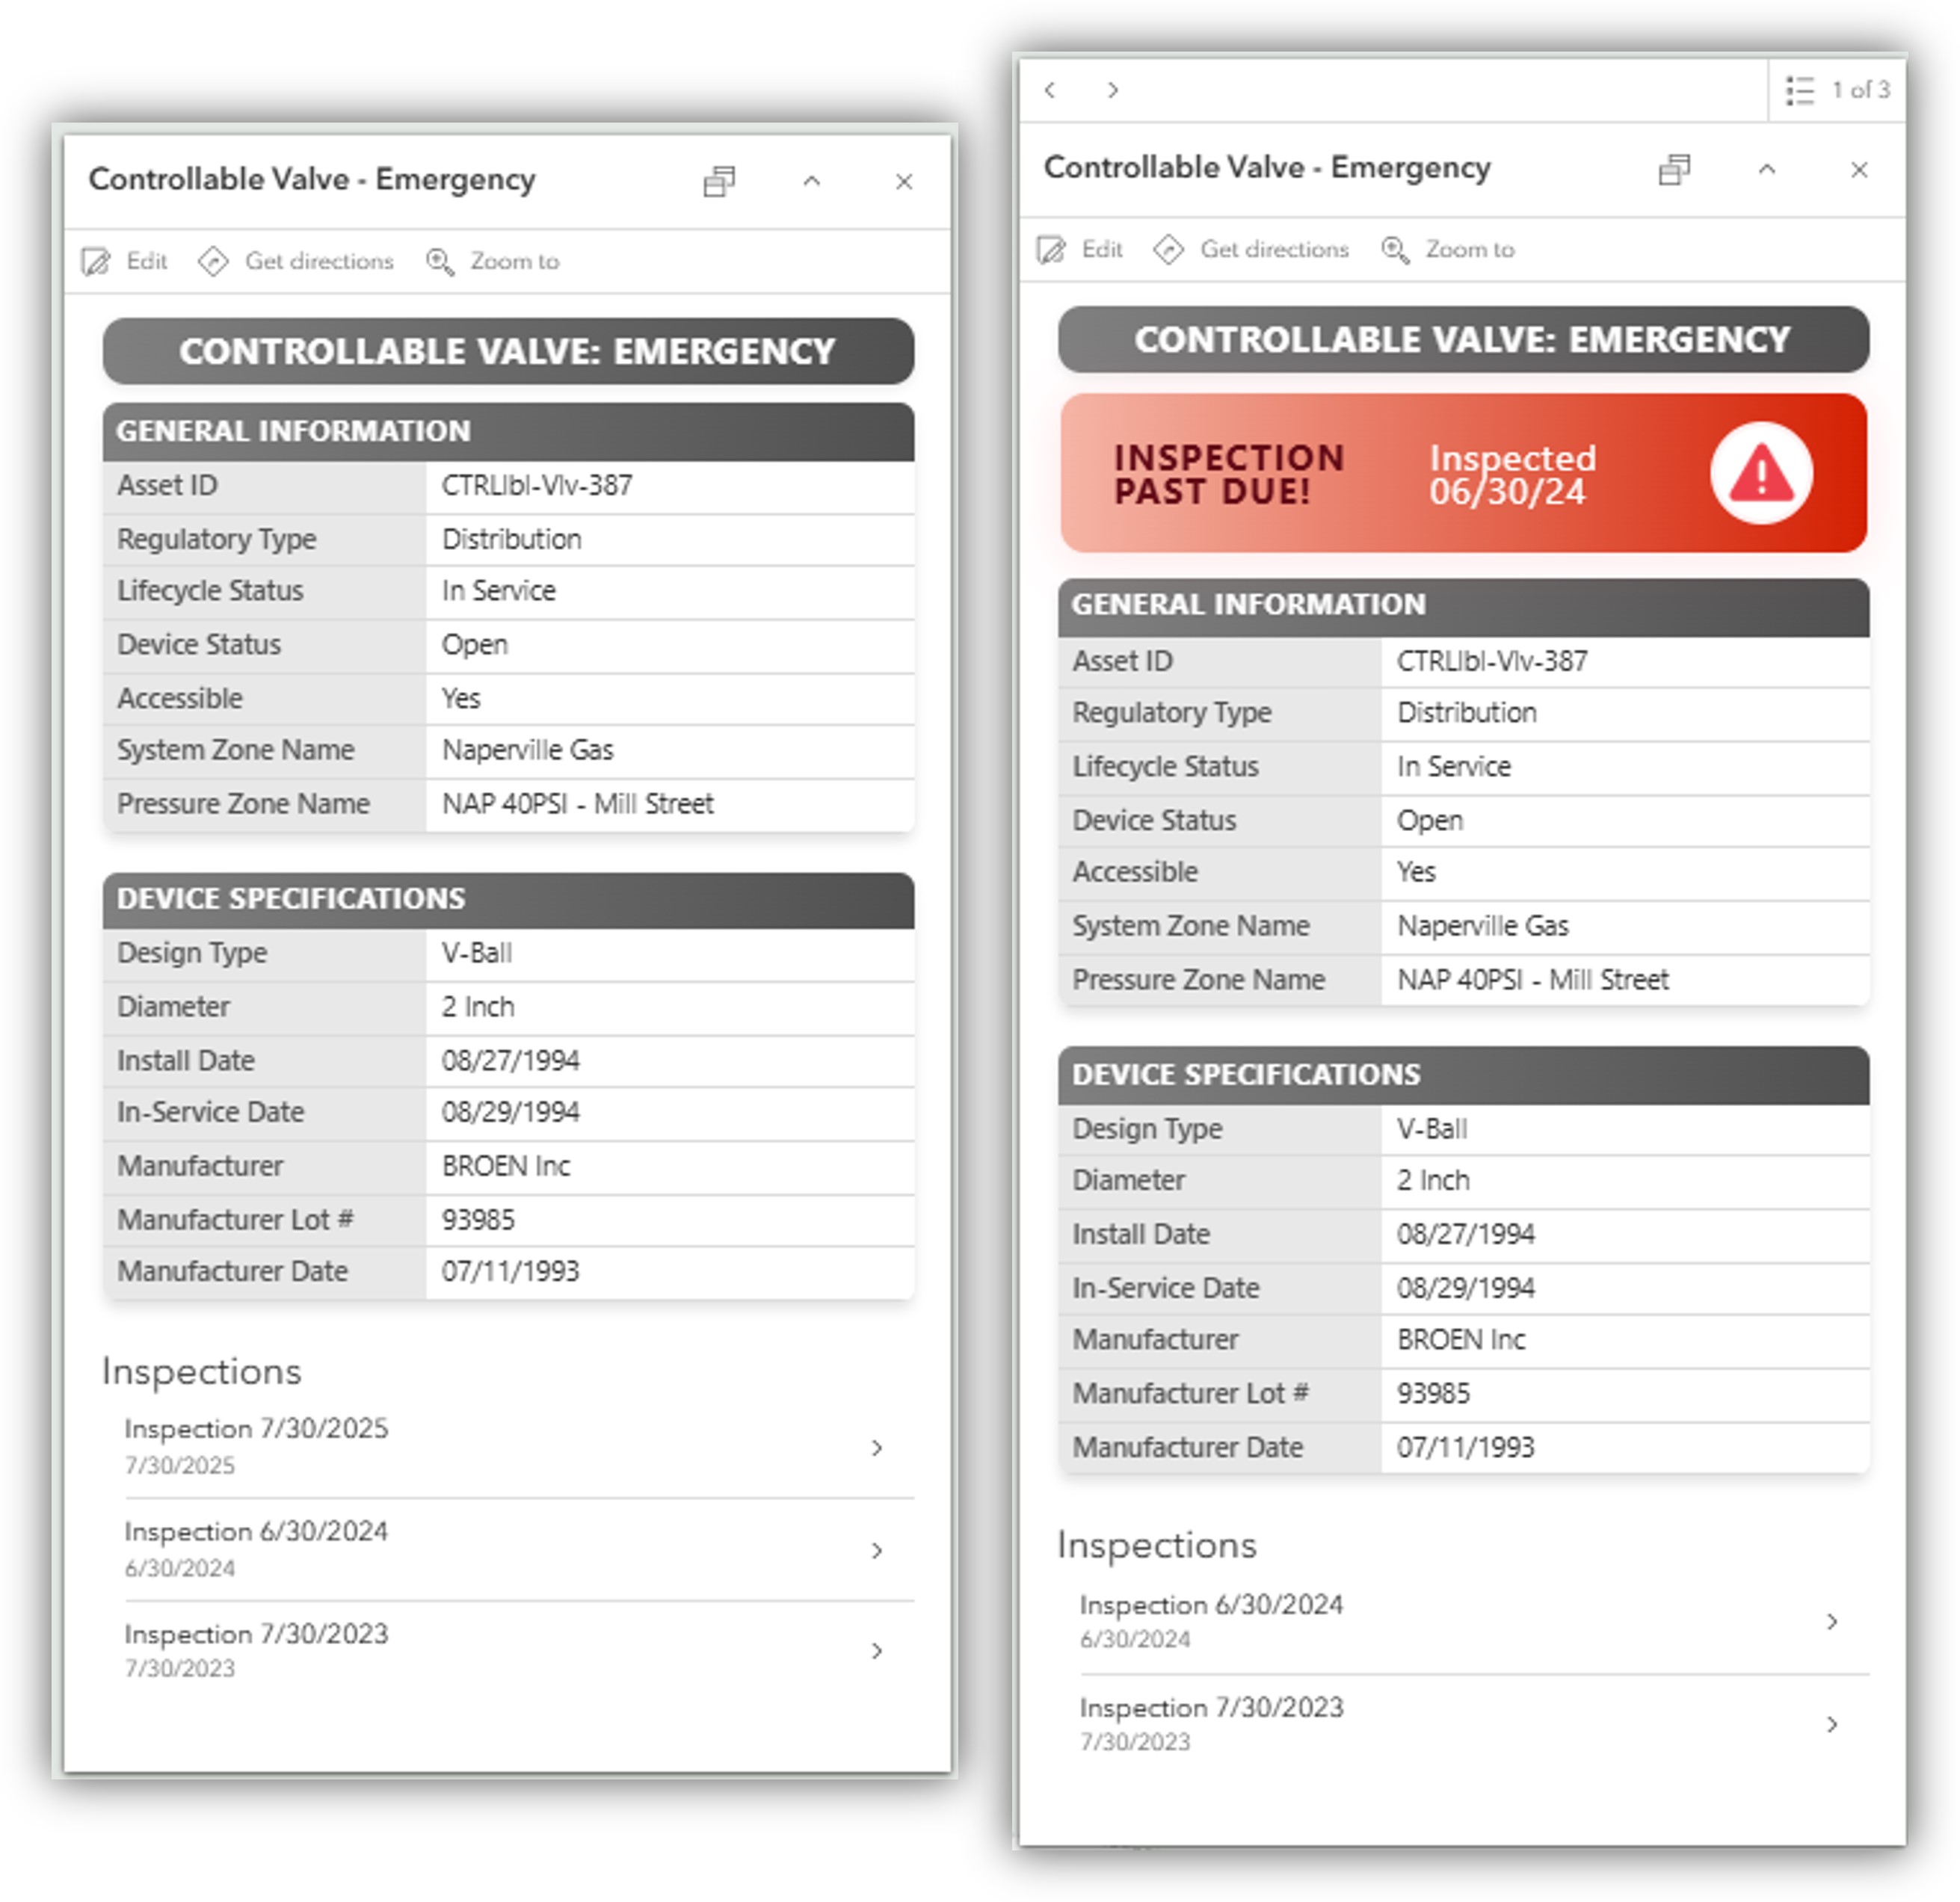Click '2 Inch' Diameter value in right popup
1960x1902 pixels.
pos(1432,1181)
